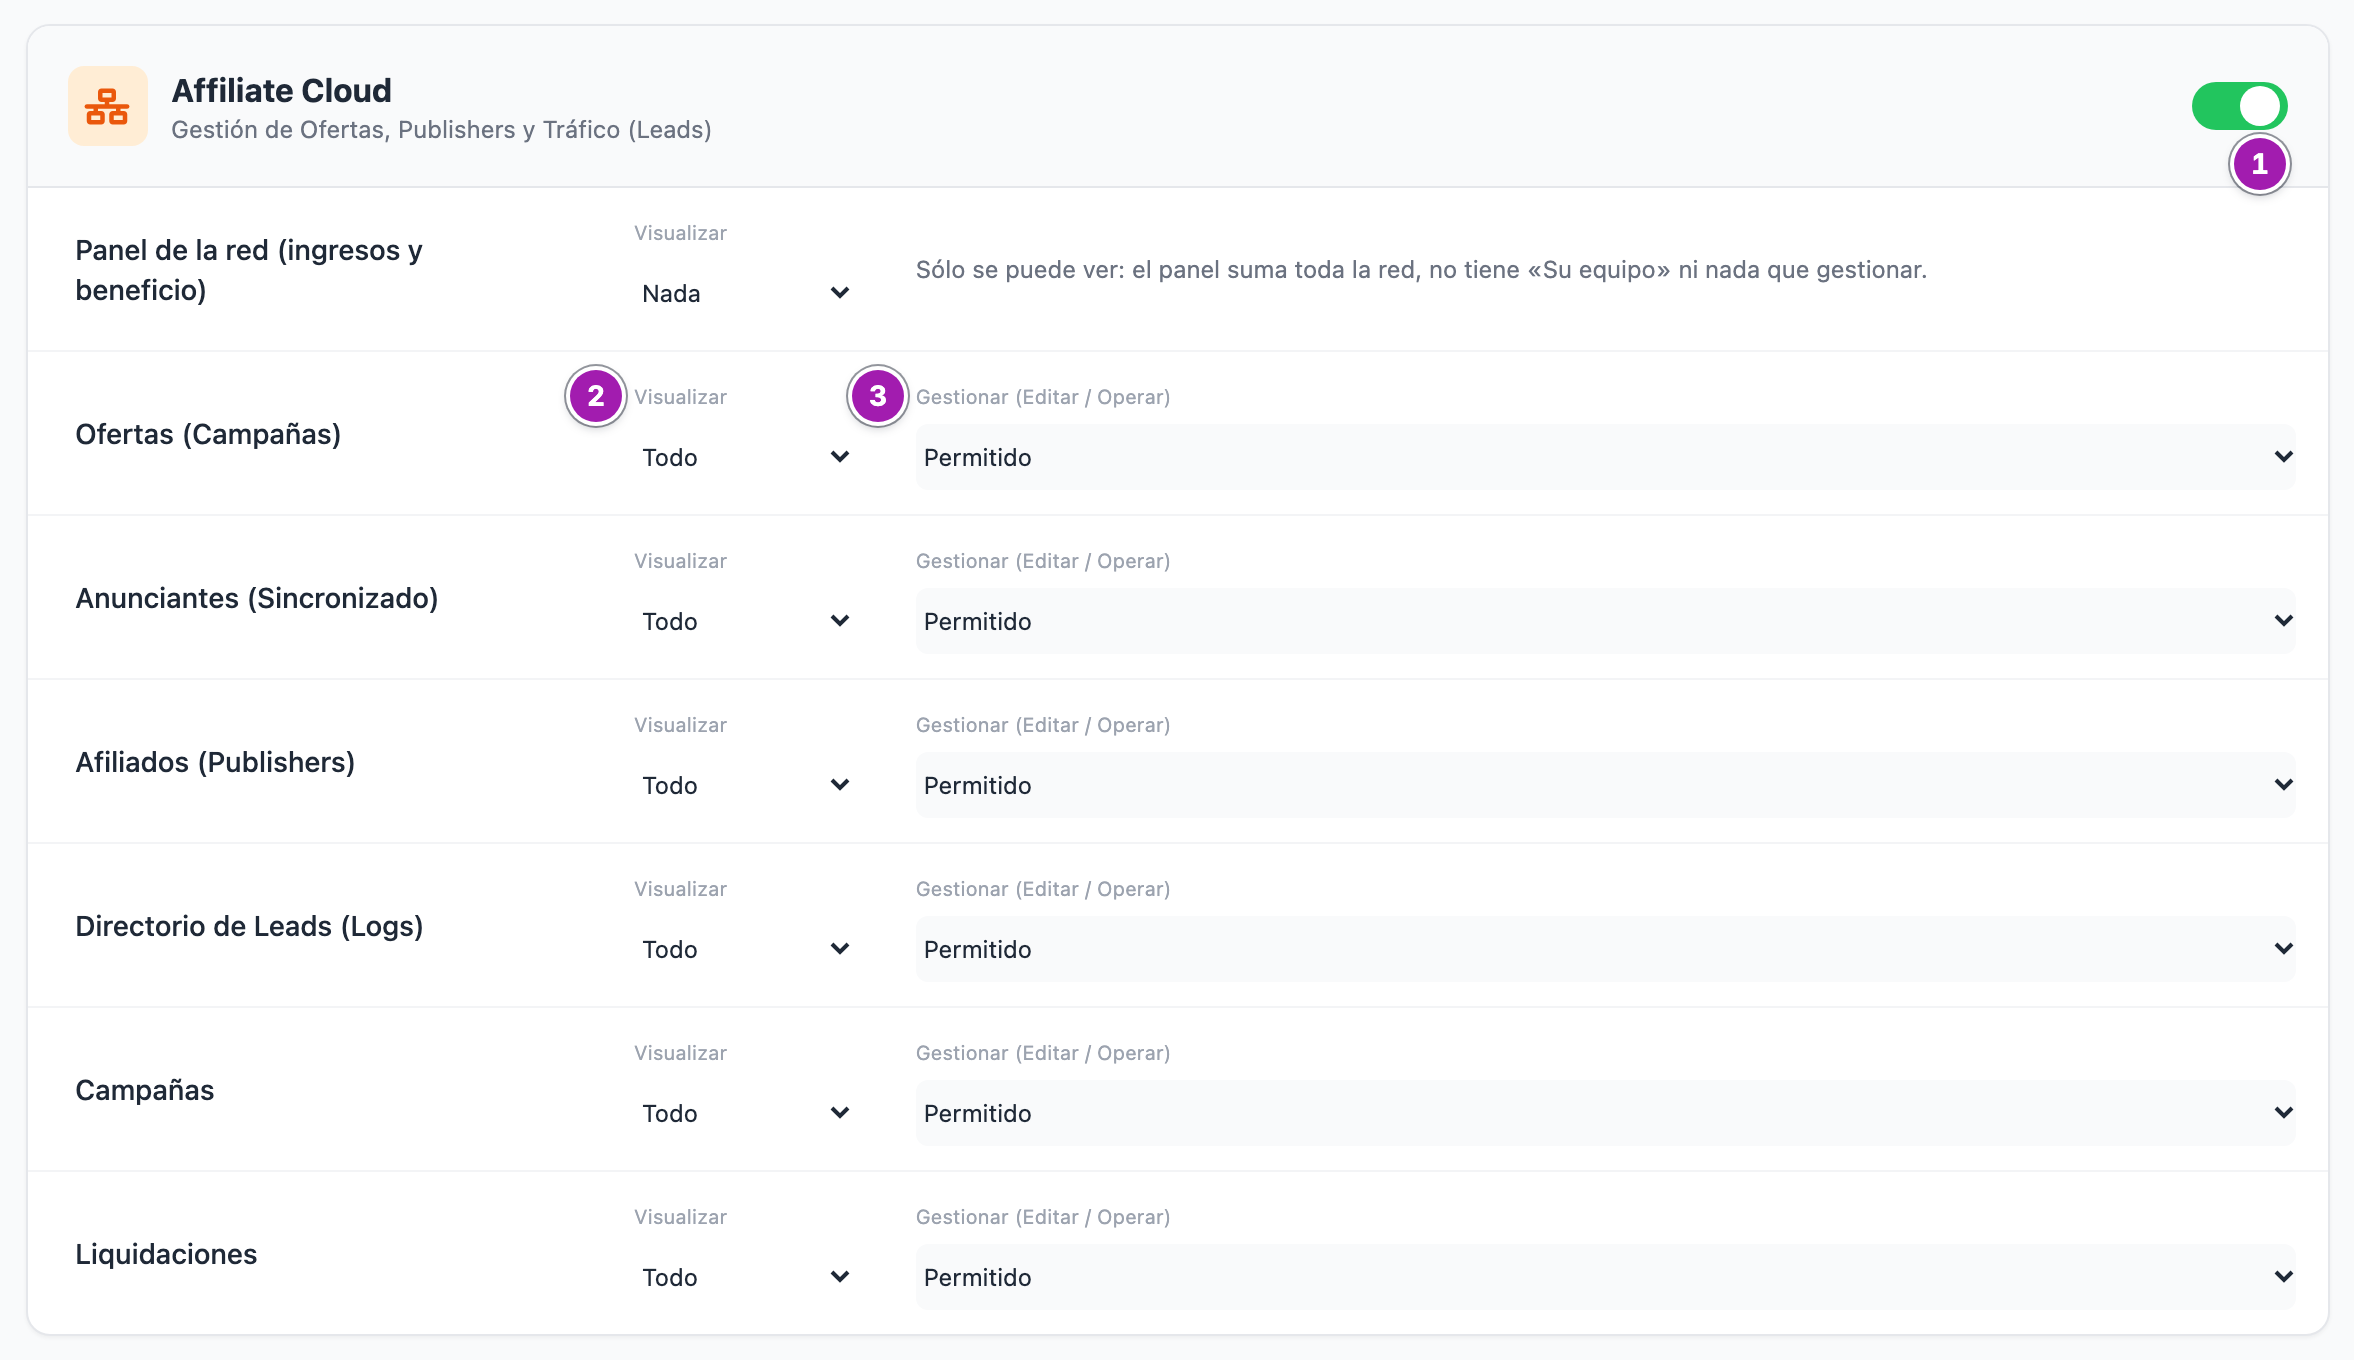Click the Affiliate Cloud network icon

click(x=108, y=106)
